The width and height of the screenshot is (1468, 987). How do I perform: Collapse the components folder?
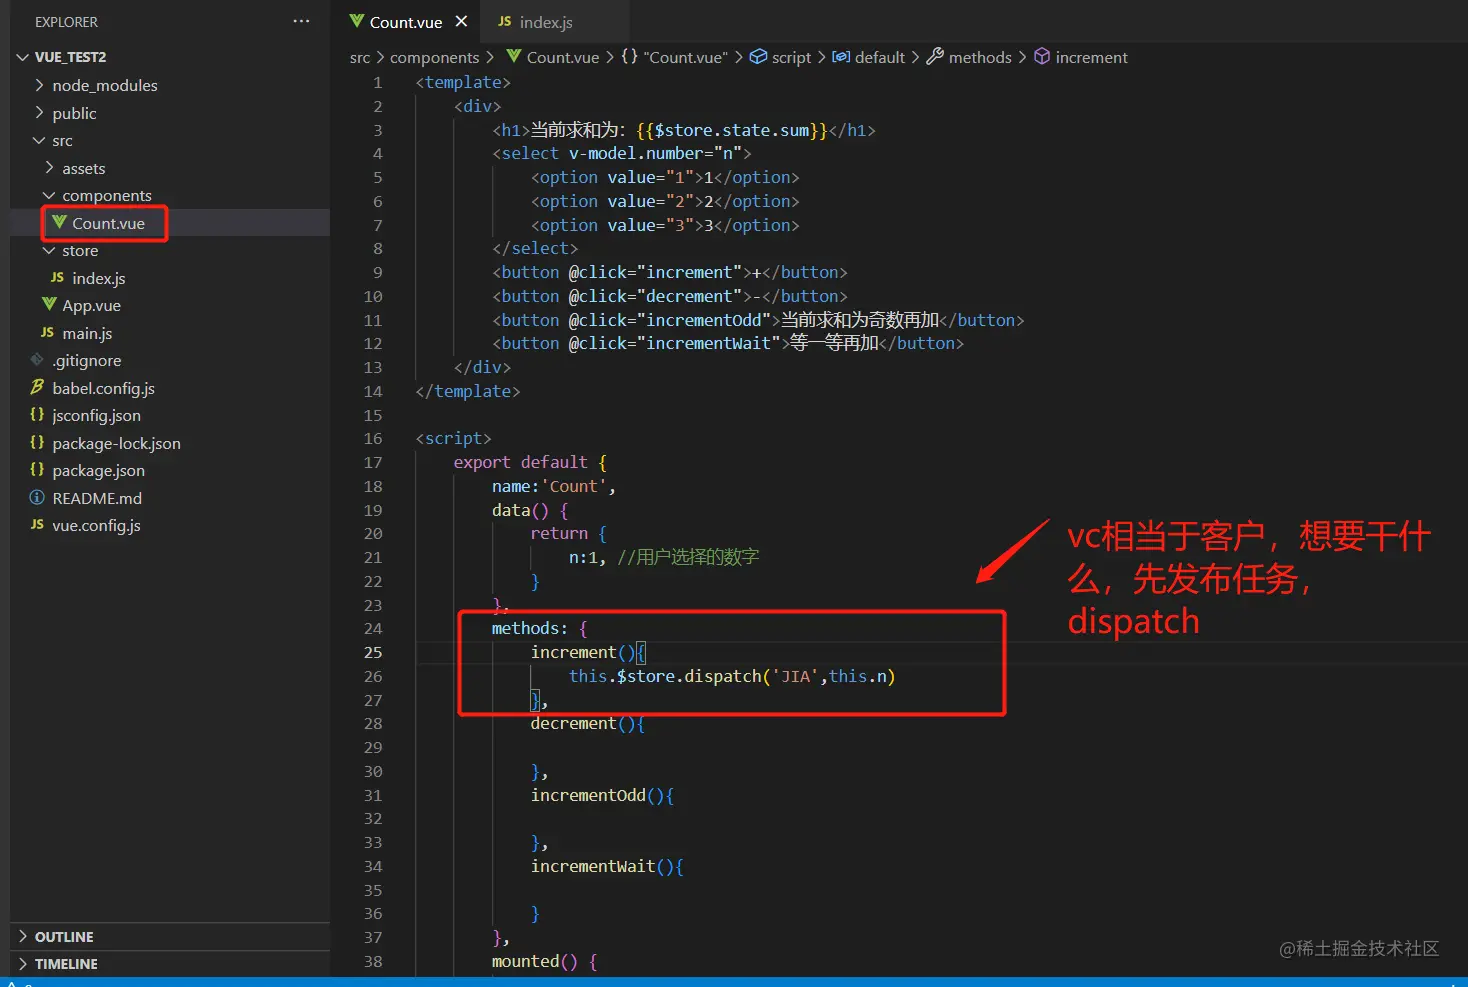click(49, 195)
